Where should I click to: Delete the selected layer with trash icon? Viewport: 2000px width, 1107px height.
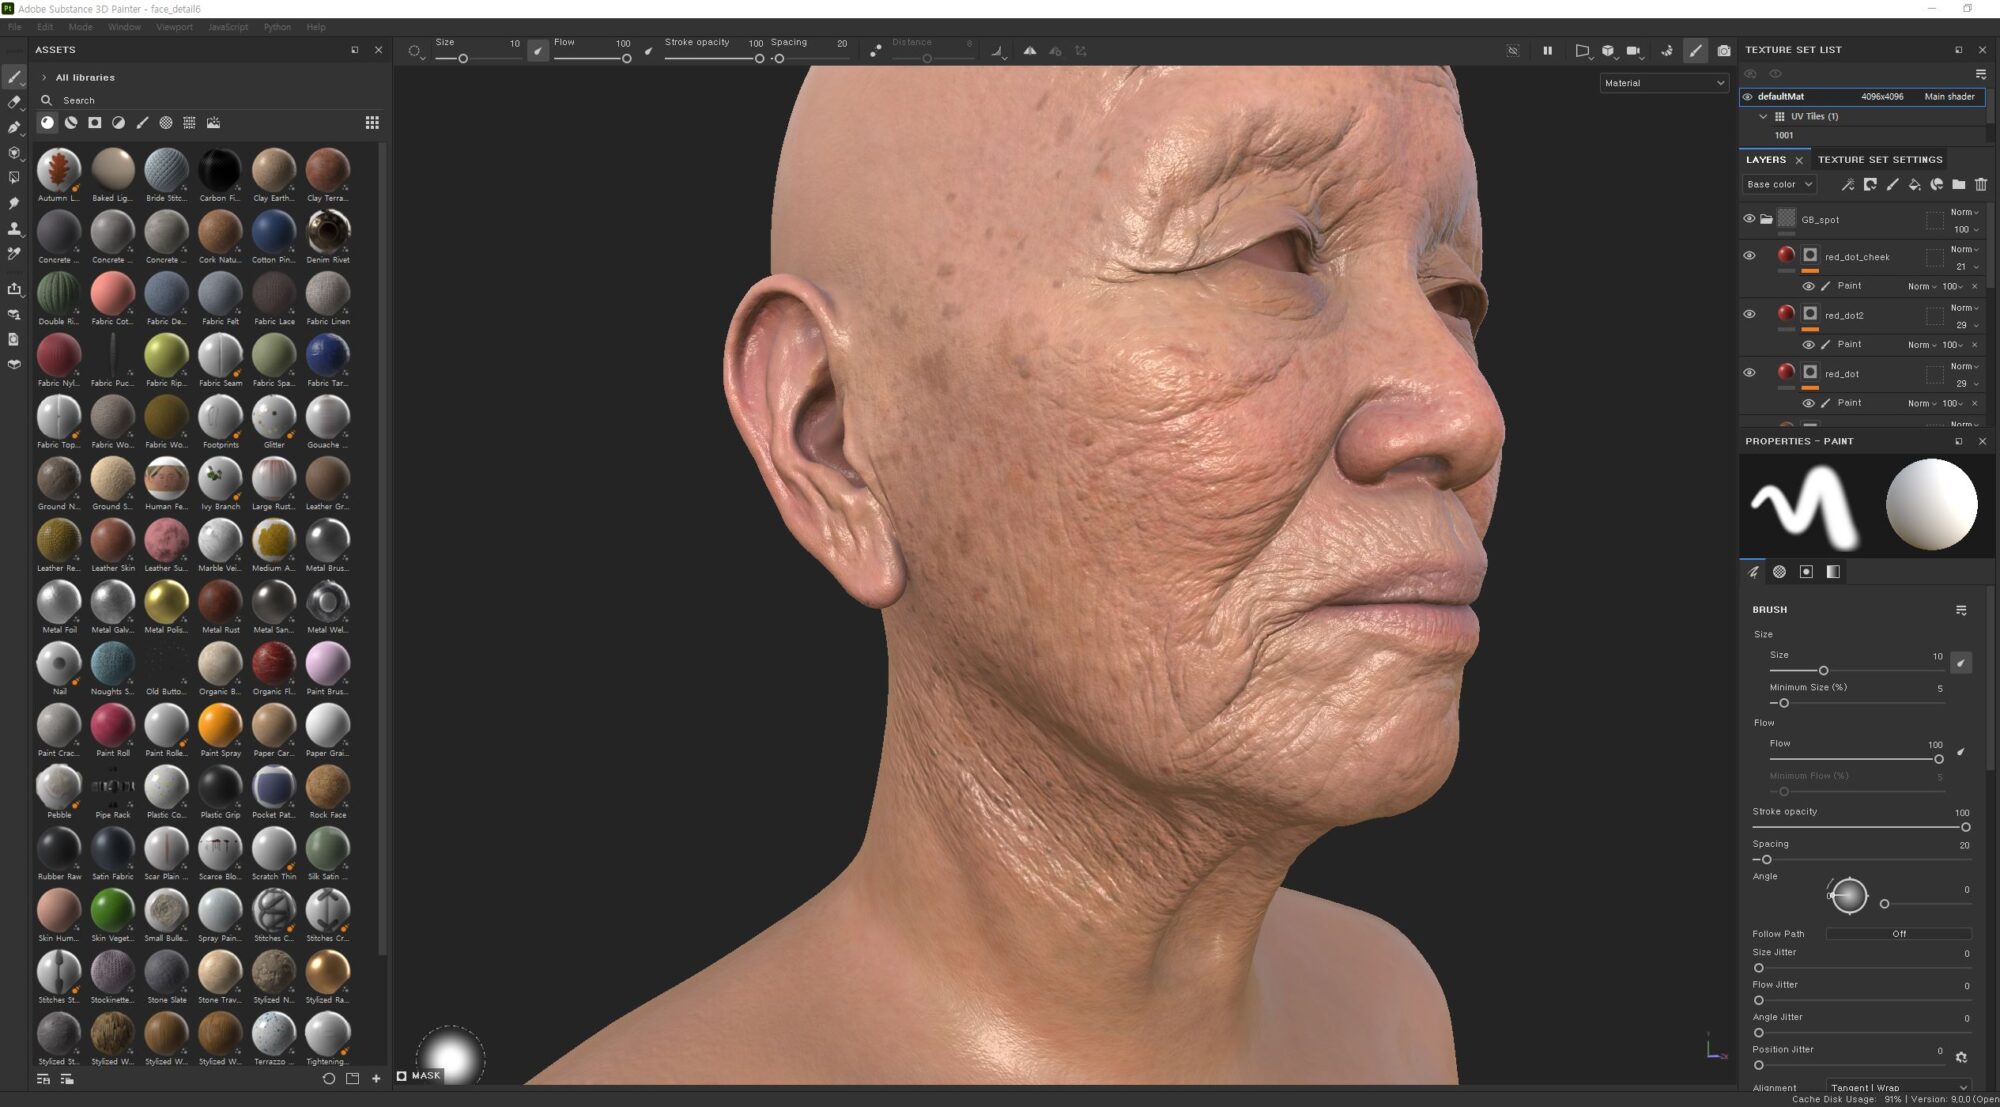1981,185
